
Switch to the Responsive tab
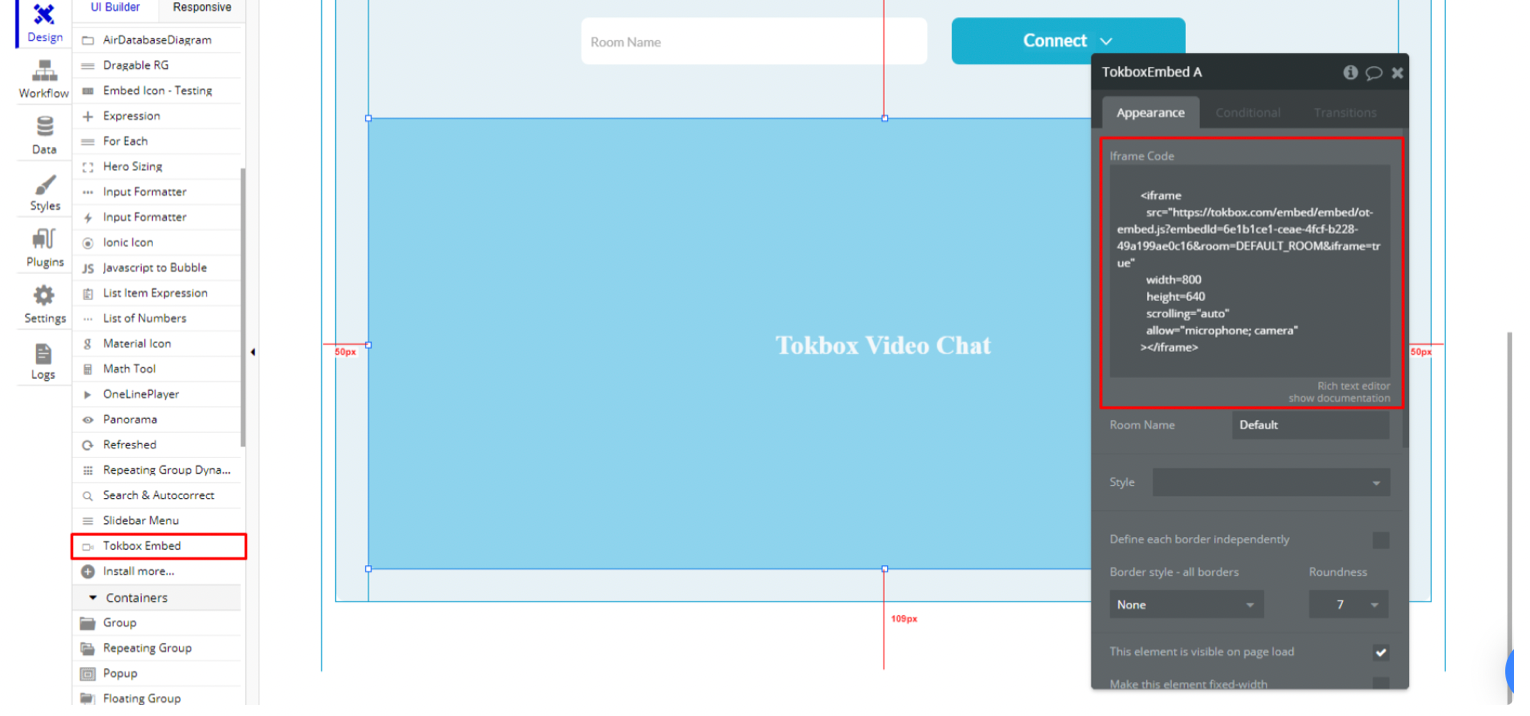coord(202,8)
